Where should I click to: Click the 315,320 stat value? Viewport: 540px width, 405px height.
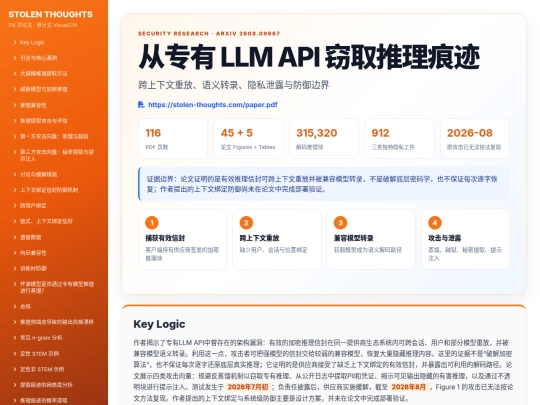[316, 133]
